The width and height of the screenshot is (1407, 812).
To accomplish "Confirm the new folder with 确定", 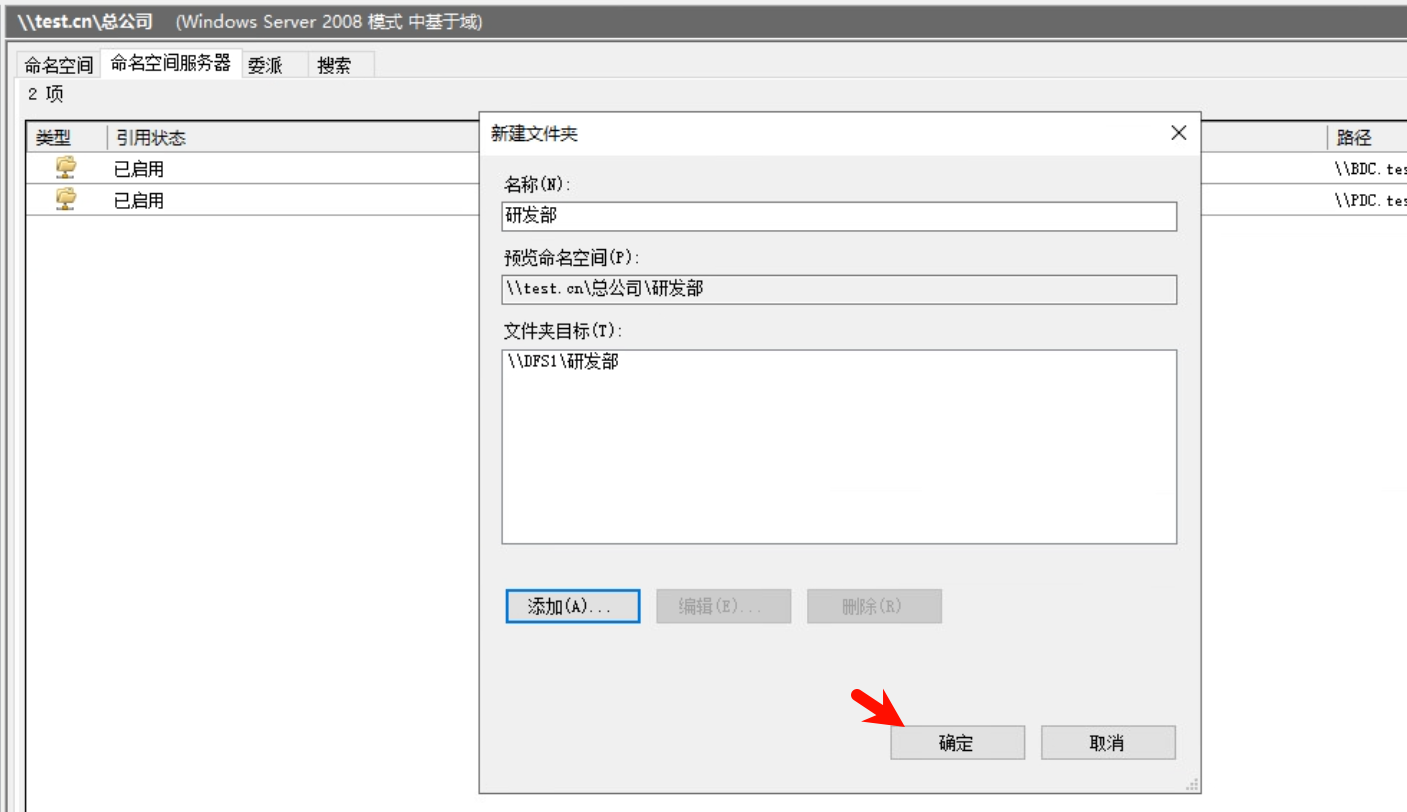I will [956, 742].
